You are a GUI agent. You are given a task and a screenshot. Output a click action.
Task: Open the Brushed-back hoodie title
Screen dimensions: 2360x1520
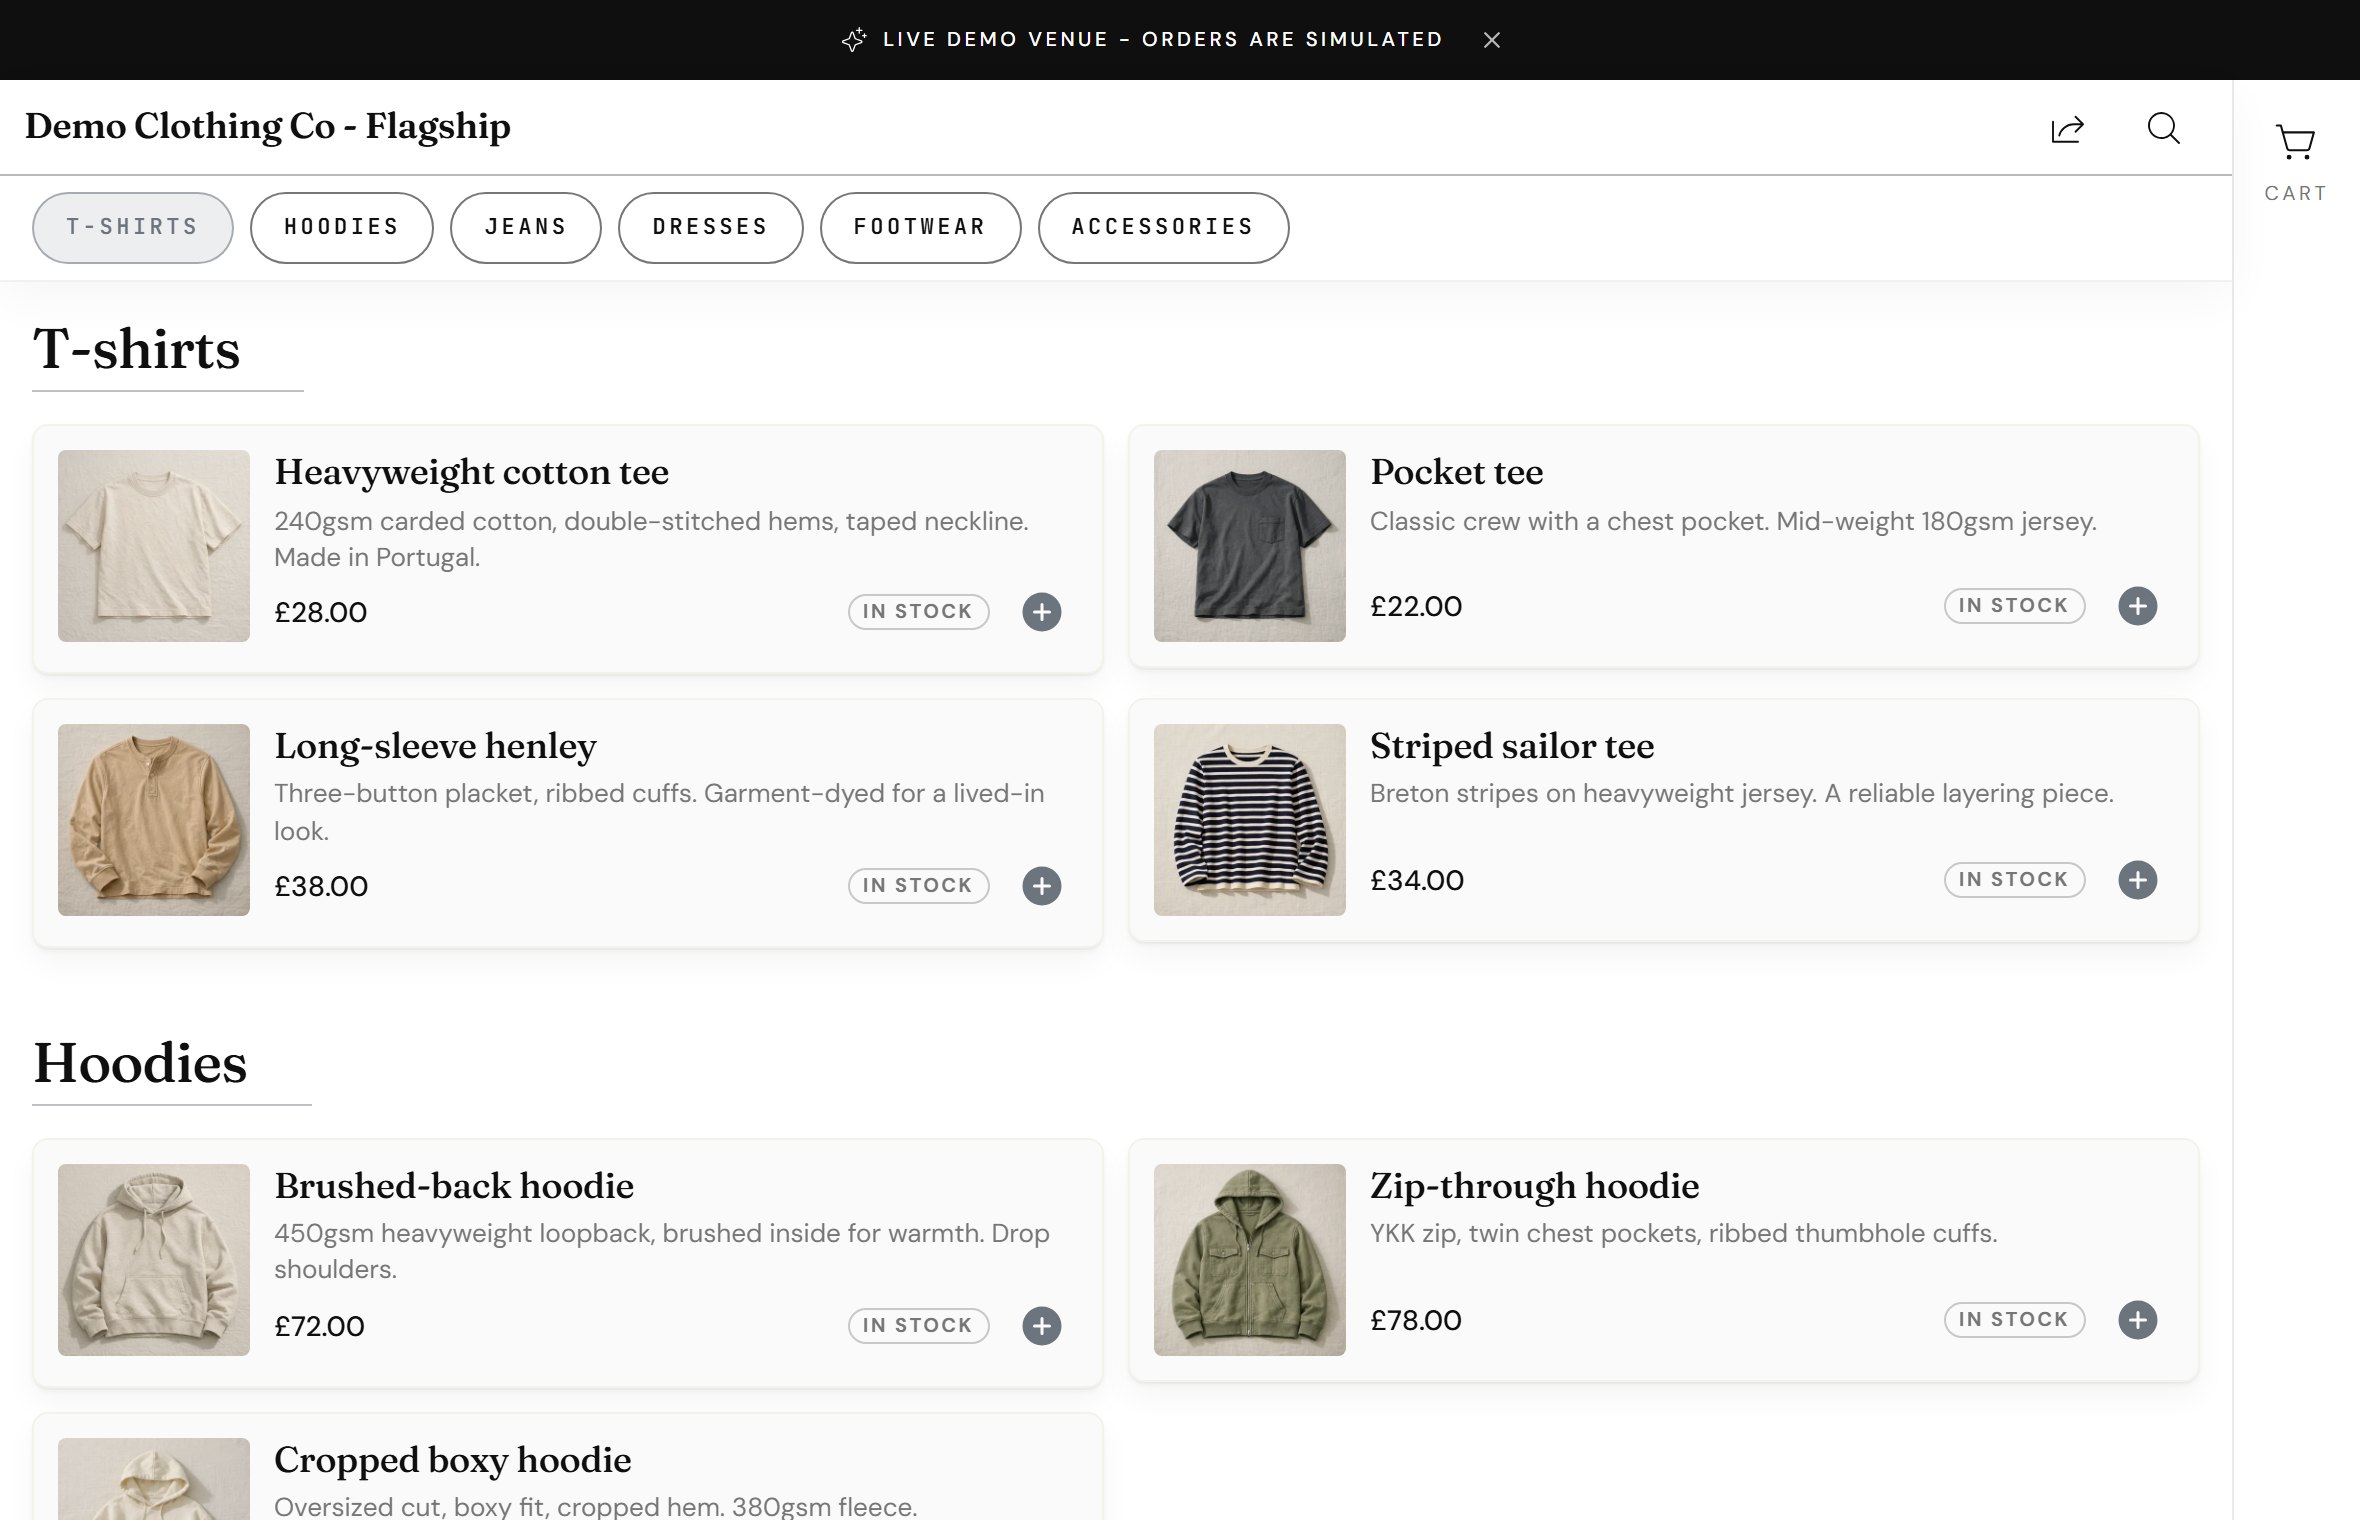(454, 1186)
